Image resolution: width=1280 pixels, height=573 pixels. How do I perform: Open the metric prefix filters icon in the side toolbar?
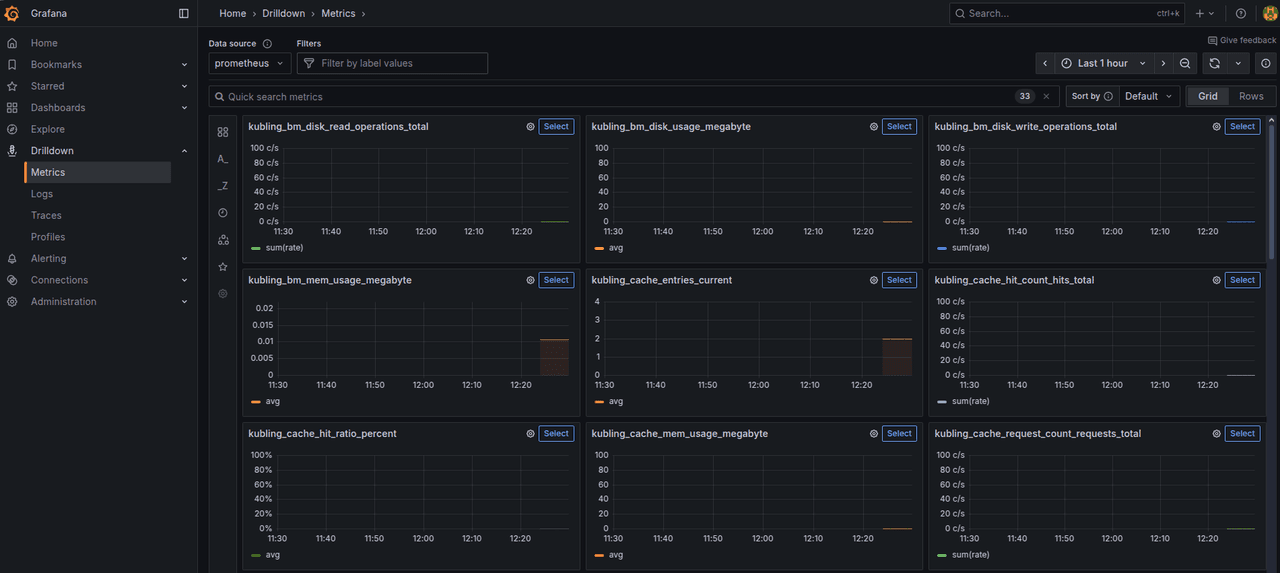pyautogui.click(x=223, y=159)
